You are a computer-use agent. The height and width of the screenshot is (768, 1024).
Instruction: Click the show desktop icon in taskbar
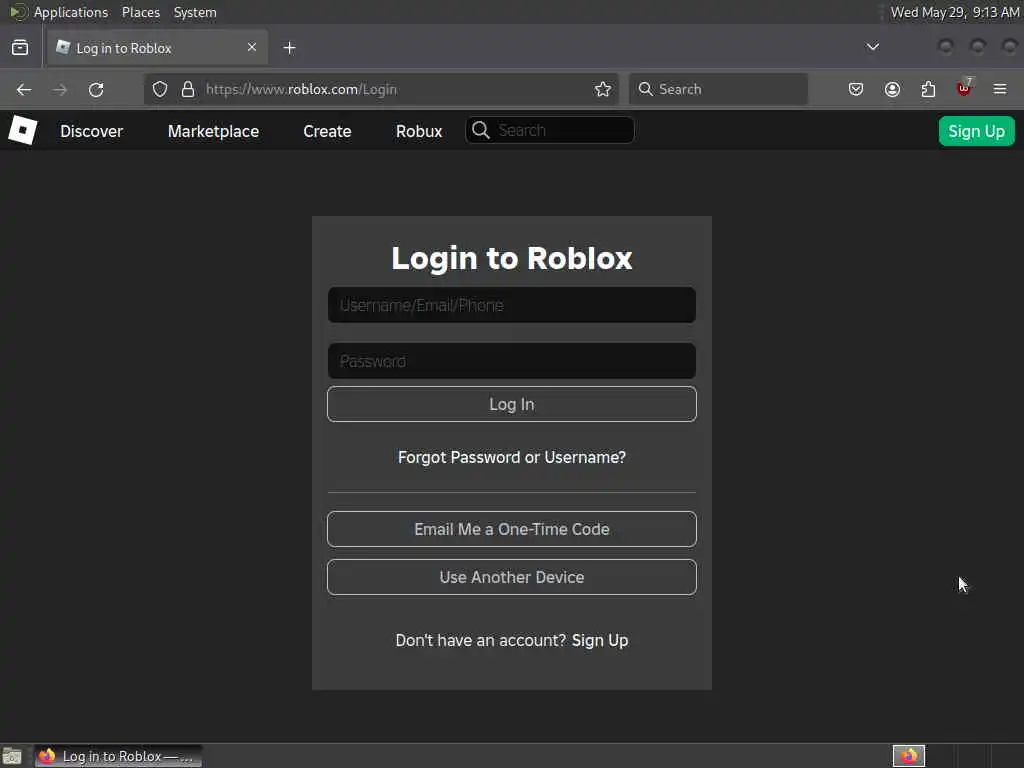[12, 756]
